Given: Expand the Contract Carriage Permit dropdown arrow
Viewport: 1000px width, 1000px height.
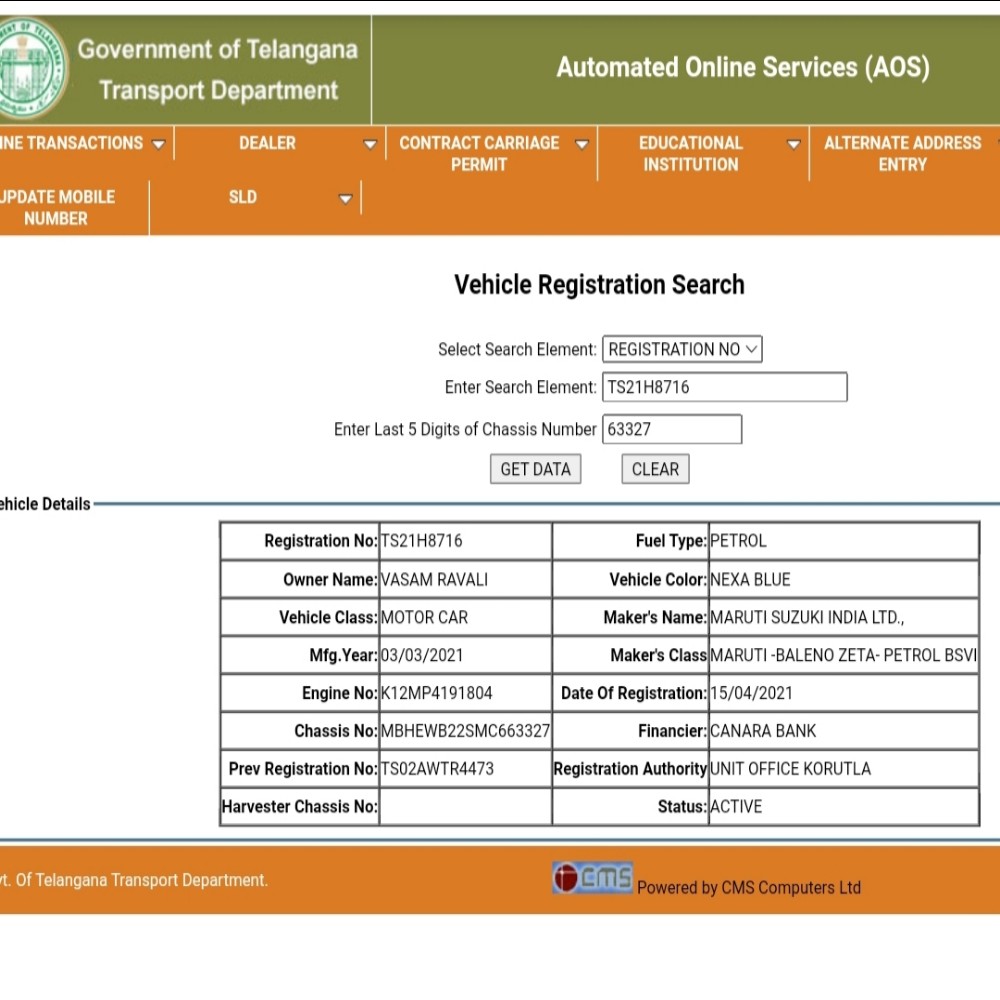Looking at the screenshot, I should pyautogui.click(x=582, y=145).
